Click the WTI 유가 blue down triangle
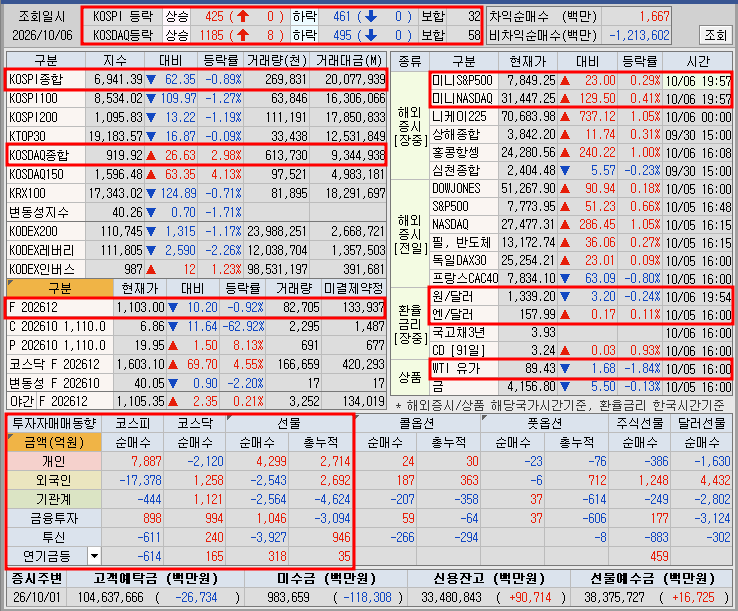Screen dimensions: 738x611 coord(565,369)
